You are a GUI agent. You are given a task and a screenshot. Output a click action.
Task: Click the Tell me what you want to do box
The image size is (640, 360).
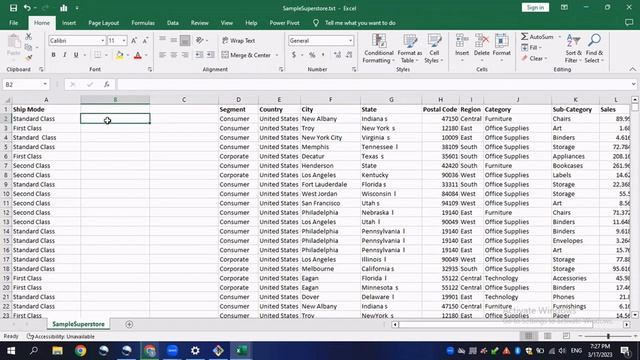pos(360,23)
